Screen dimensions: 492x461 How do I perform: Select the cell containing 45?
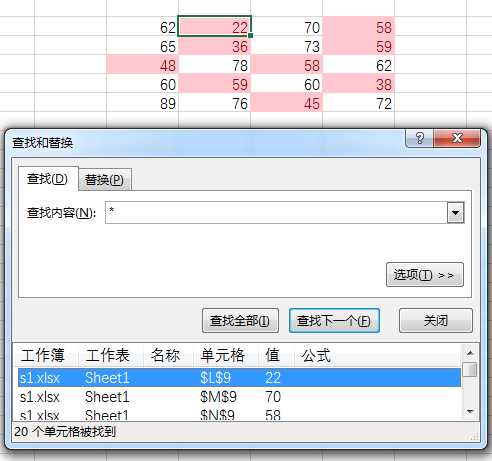(287, 102)
